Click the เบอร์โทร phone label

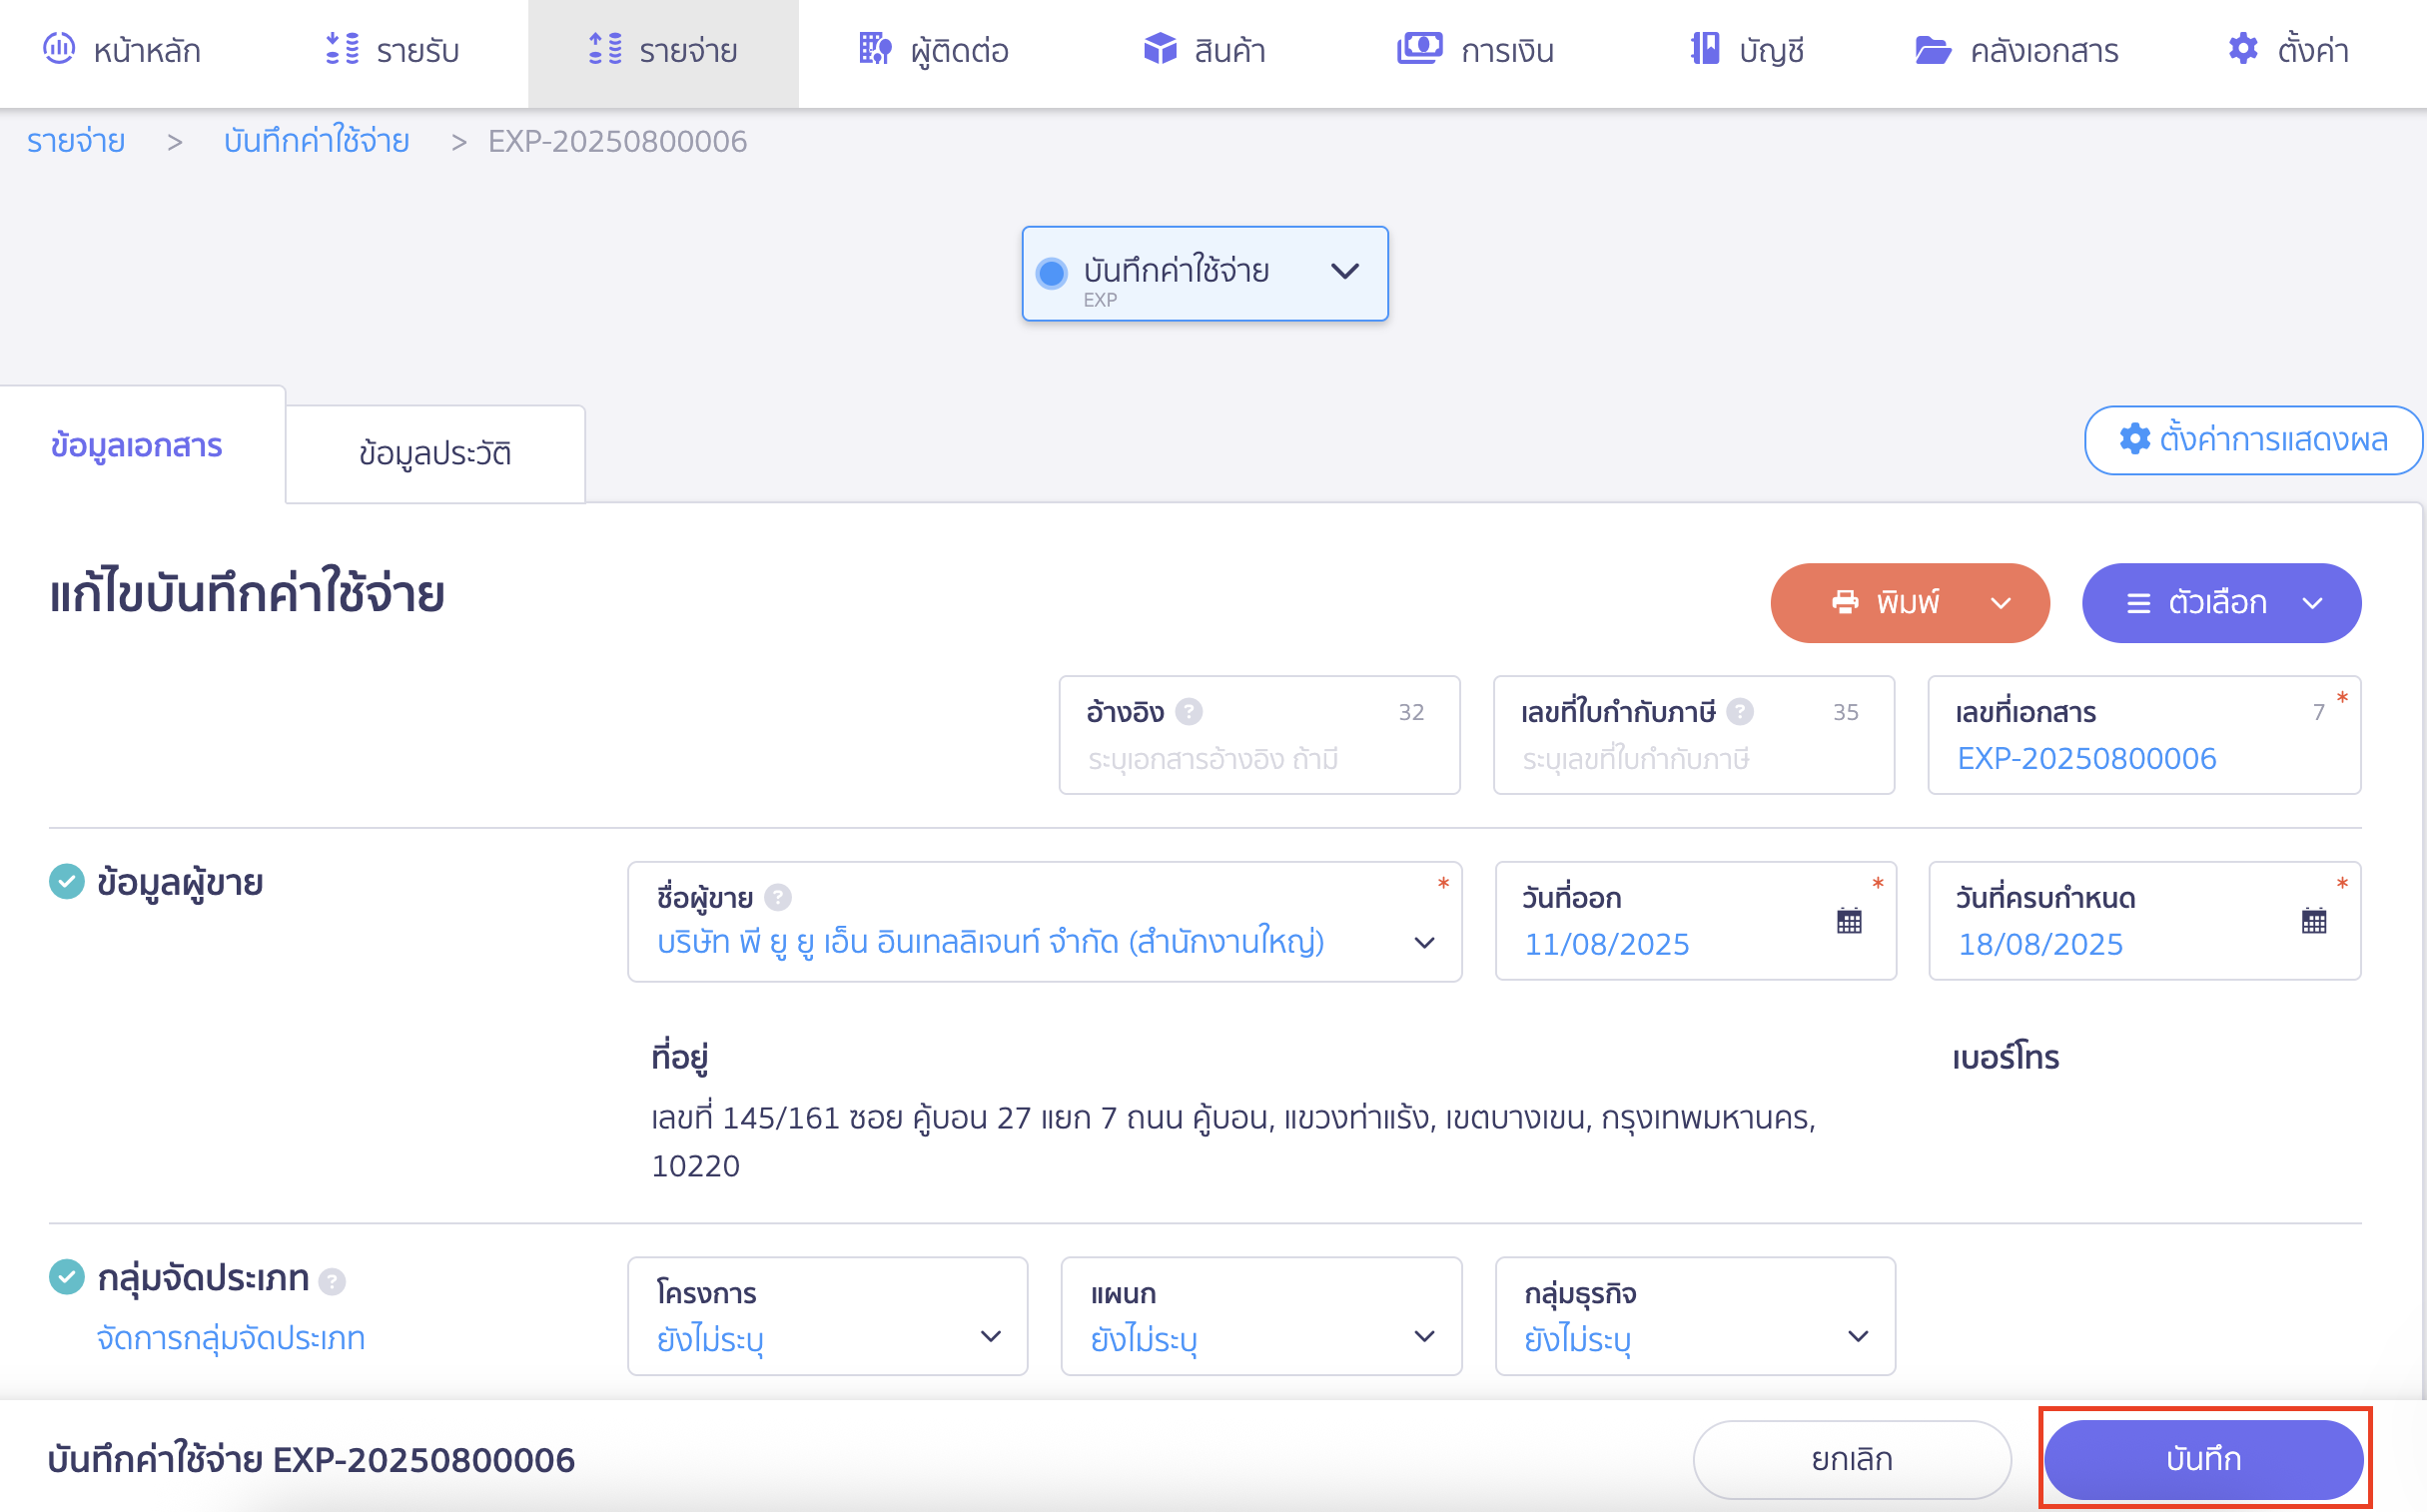(2005, 1058)
